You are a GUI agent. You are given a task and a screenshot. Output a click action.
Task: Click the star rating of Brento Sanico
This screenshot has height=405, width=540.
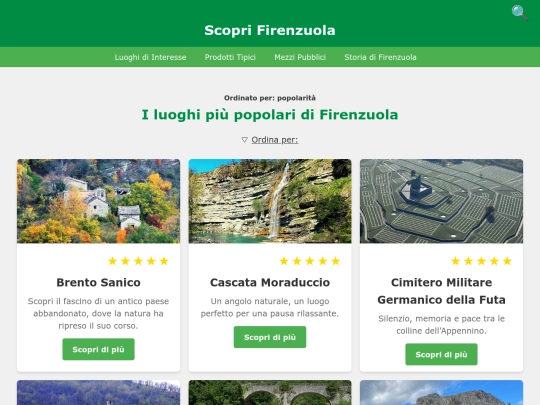(x=138, y=261)
